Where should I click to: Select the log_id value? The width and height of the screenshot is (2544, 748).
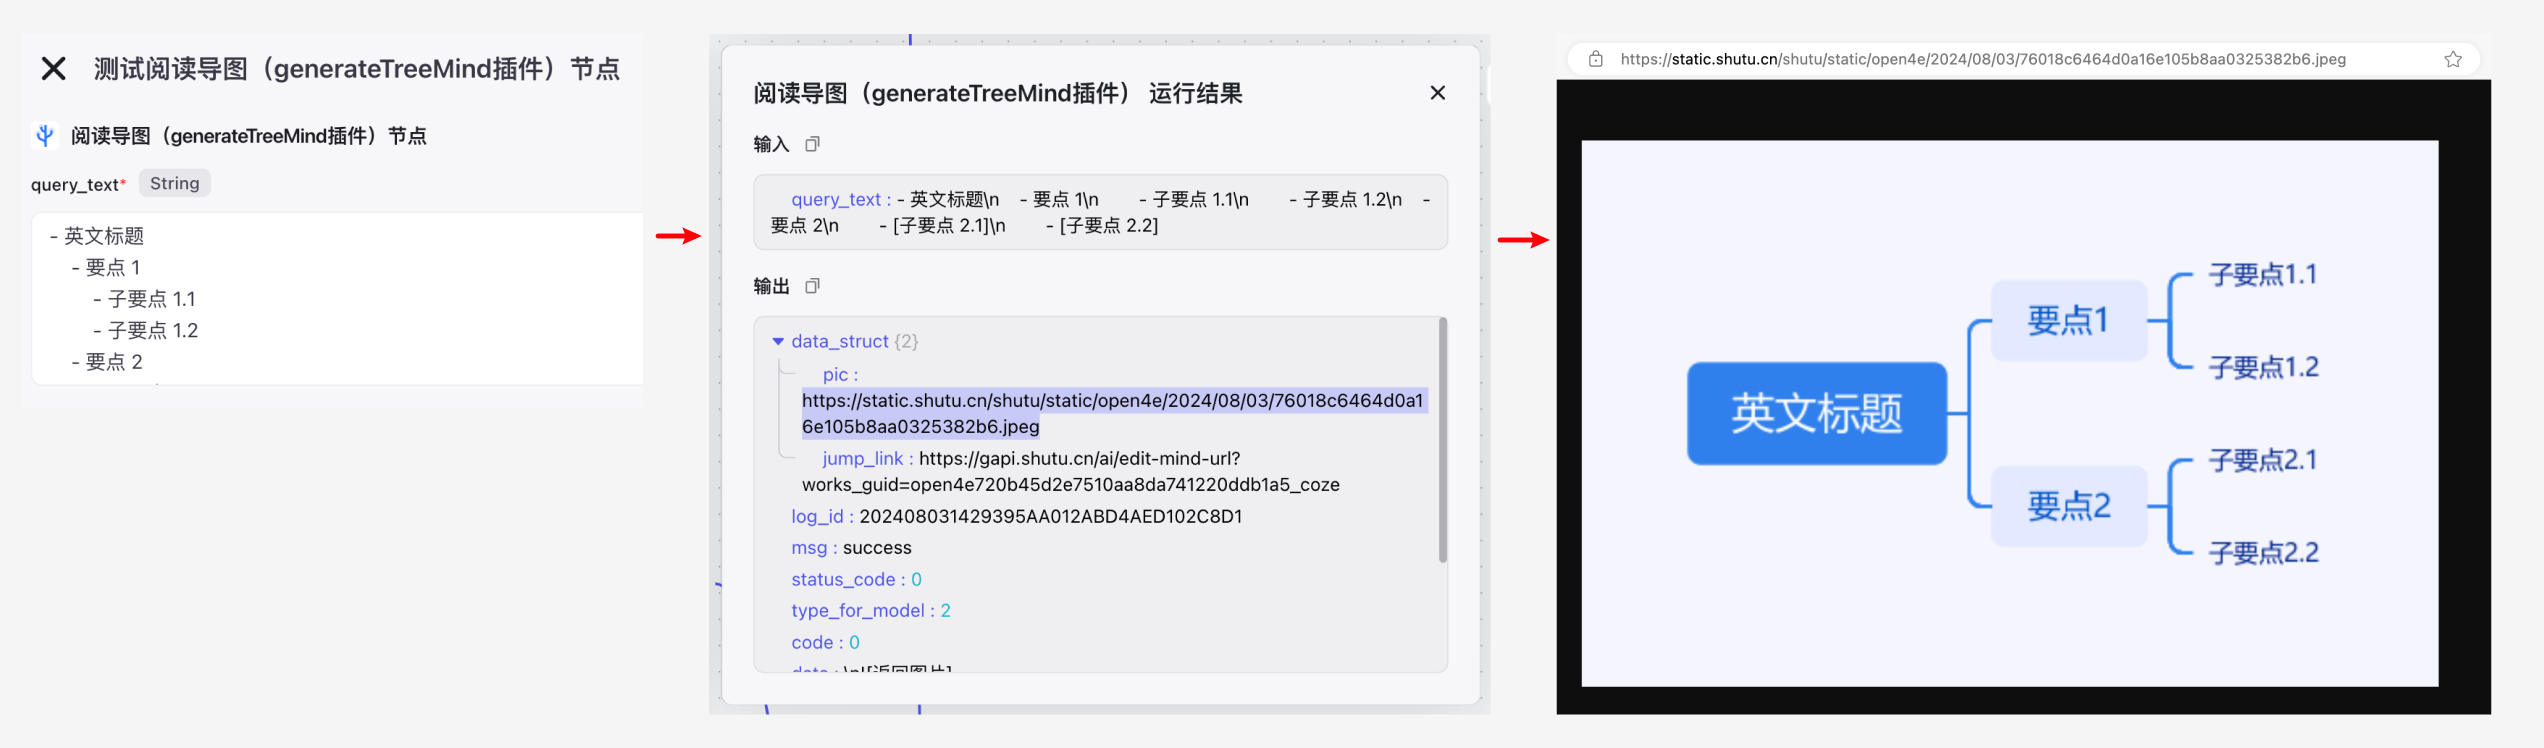[x=1051, y=517]
